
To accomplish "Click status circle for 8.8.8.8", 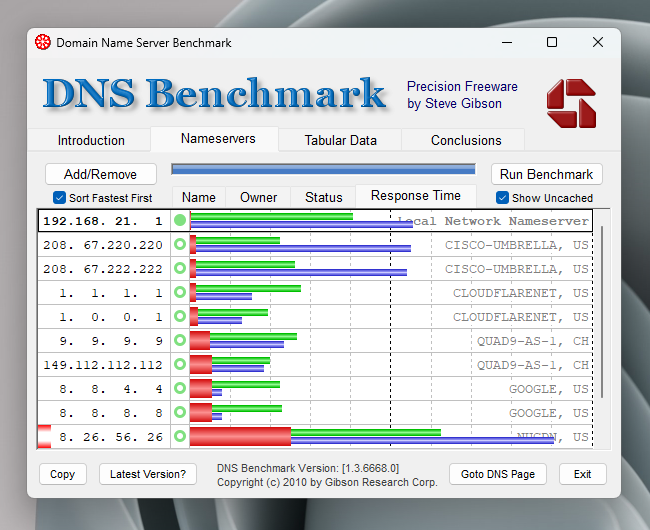I will tap(180, 412).
